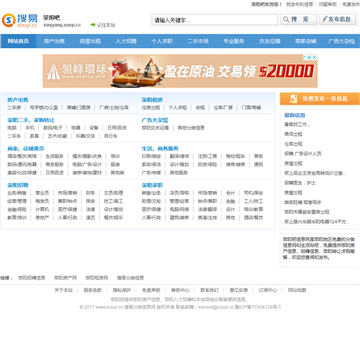The height and width of the screenshot is (360, 360).
Task: Select the 家政/保洁 service link
Action: (x=151, y=164)
